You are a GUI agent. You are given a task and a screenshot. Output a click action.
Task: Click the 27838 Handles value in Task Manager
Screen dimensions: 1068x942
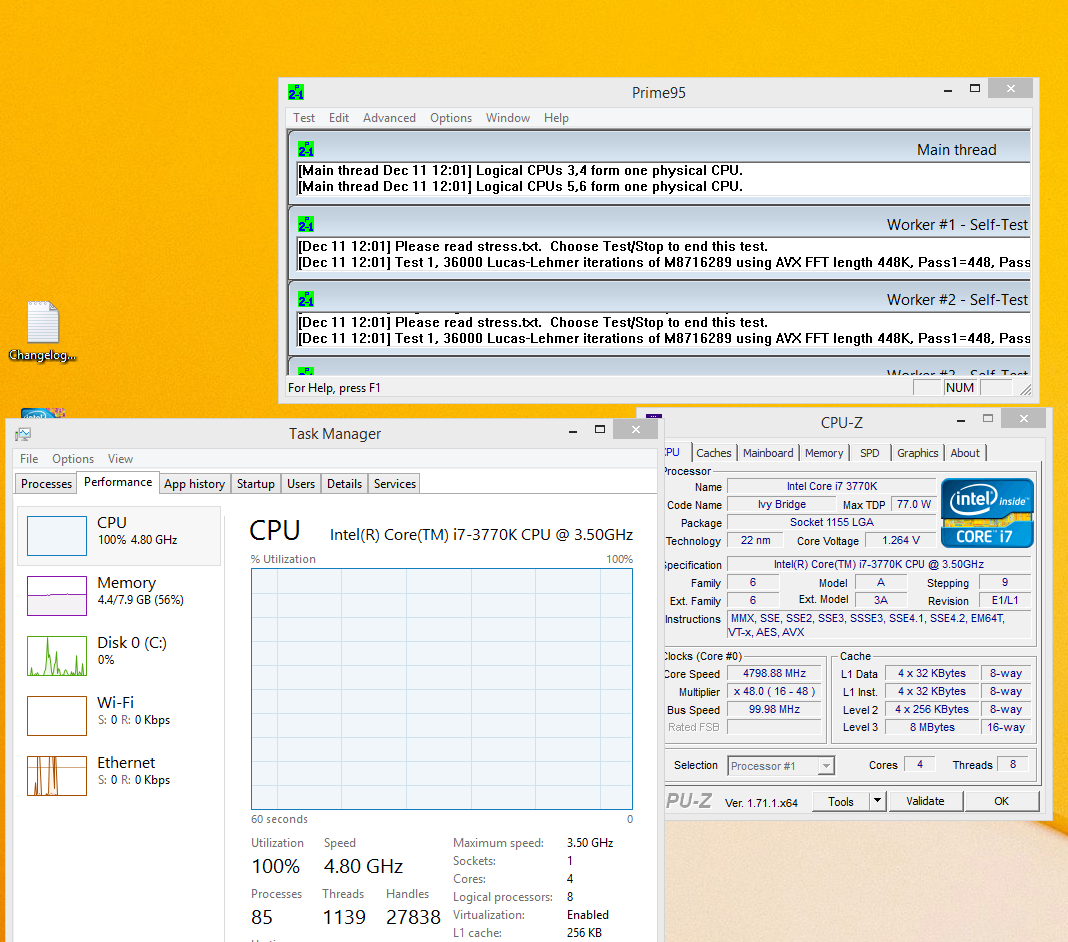[x=413, y=917]
